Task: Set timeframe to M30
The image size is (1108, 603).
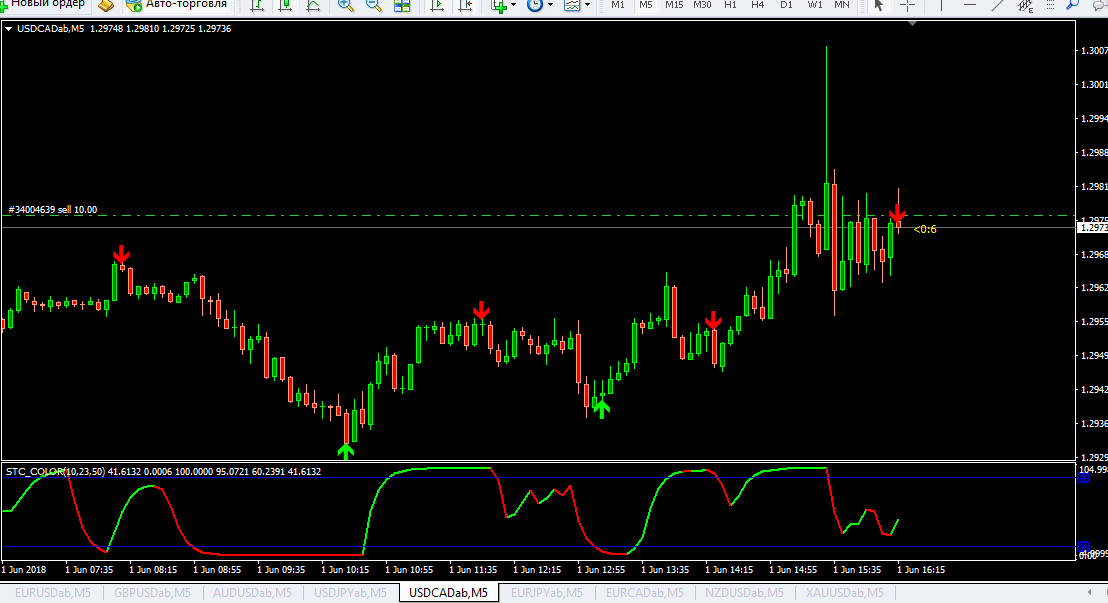Action: 702,5
